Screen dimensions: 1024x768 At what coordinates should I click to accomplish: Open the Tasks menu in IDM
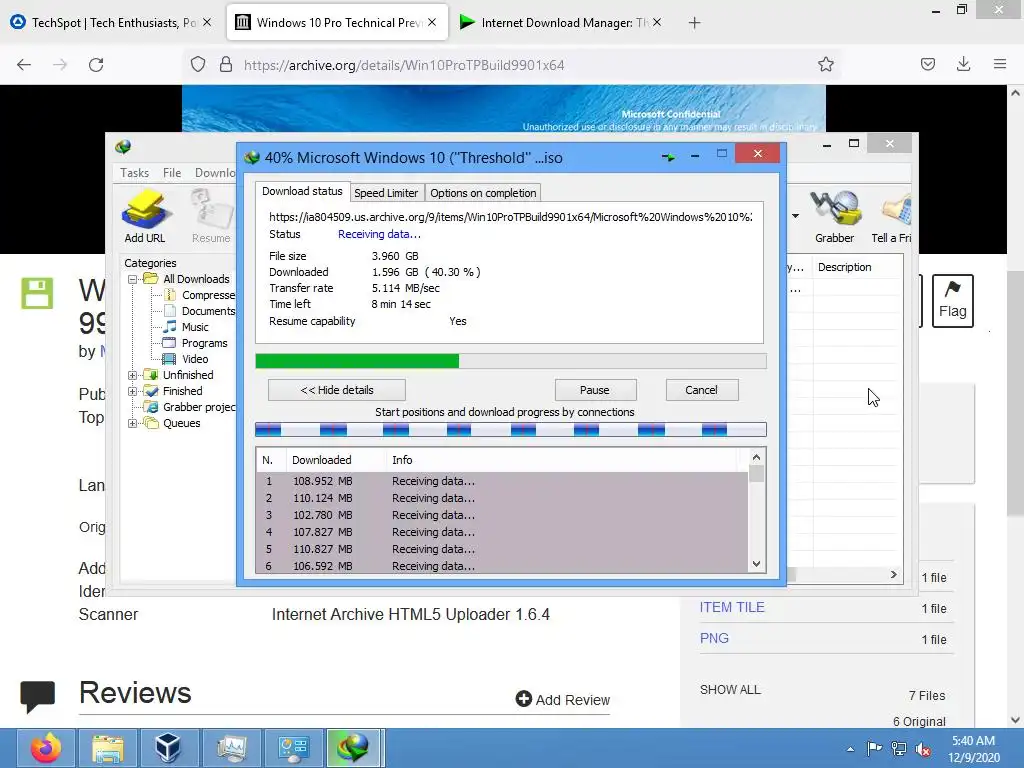135,172
